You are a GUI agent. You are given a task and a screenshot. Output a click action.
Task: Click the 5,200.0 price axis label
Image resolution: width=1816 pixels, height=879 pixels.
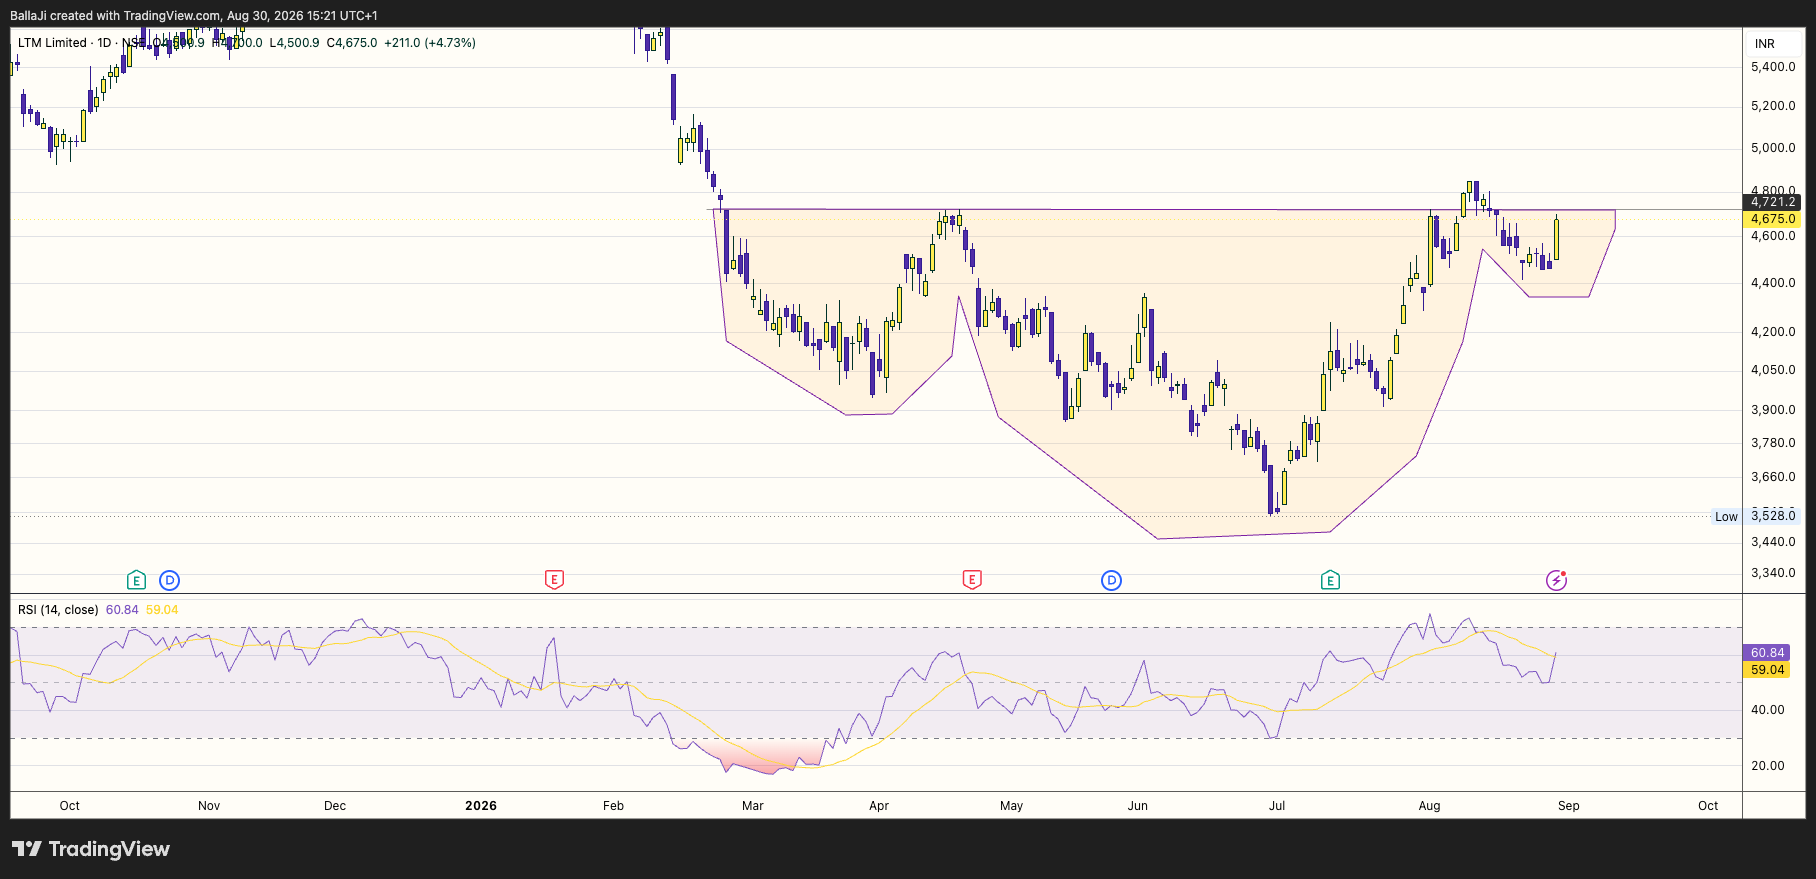point(1773,106)
